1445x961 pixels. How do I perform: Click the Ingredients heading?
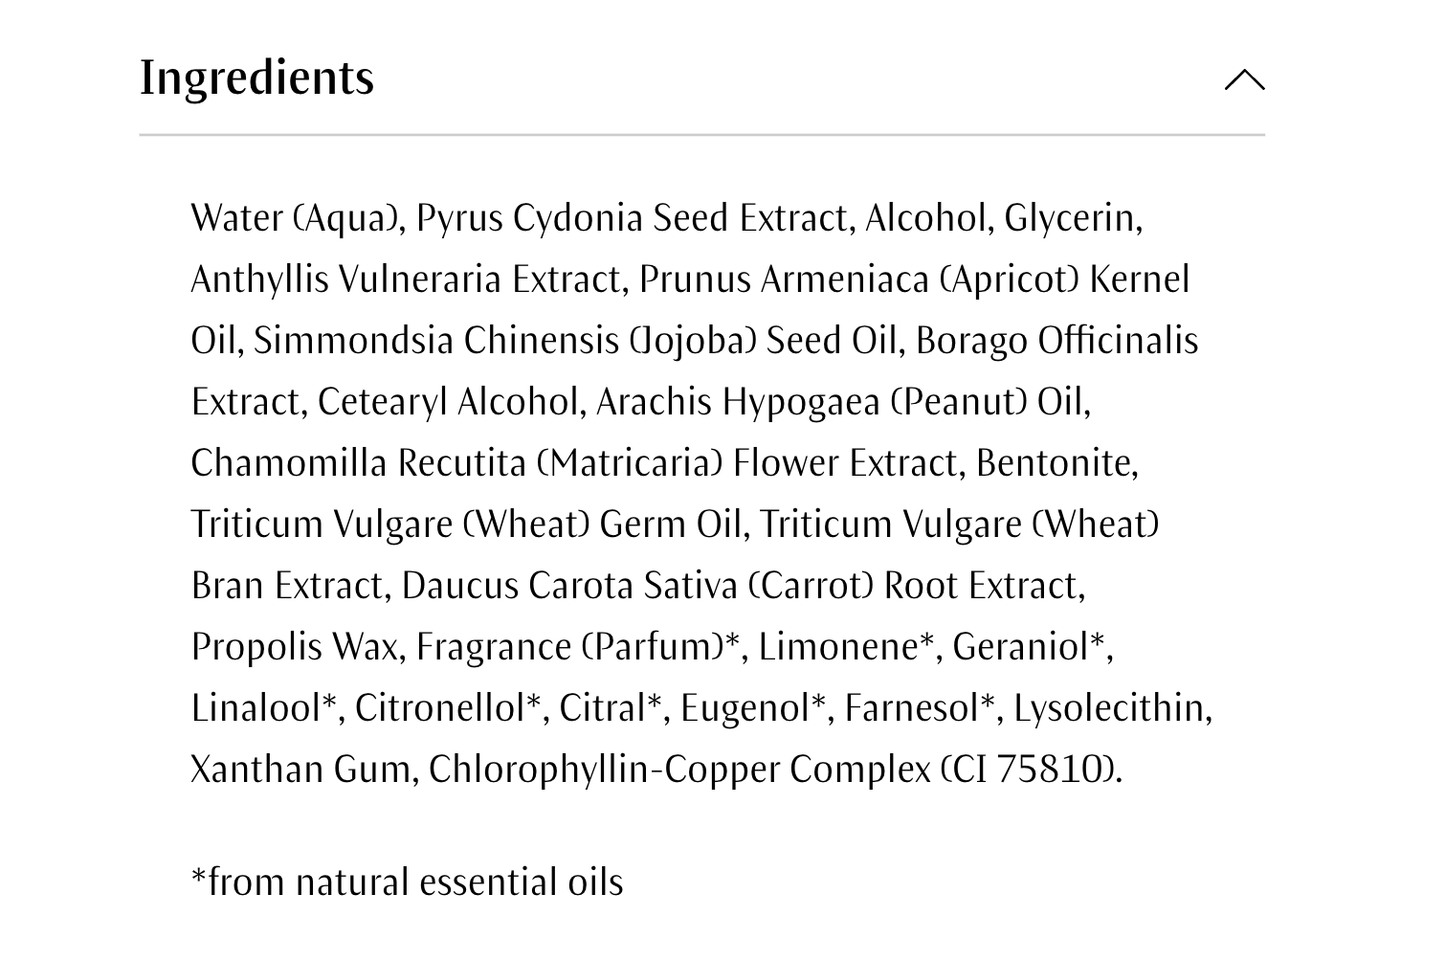coord(257,78)
